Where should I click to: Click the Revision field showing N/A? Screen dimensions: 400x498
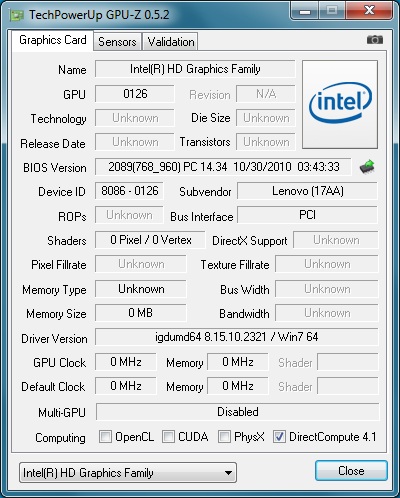coord(266,94)
